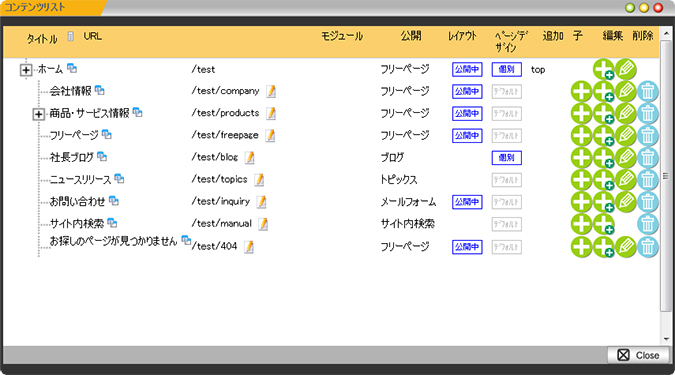Image resolution: width=675 pixels, height=375 pixels.
Task: Toggle 公開中 status in /test/freepage row
Action: pos(467,136)
